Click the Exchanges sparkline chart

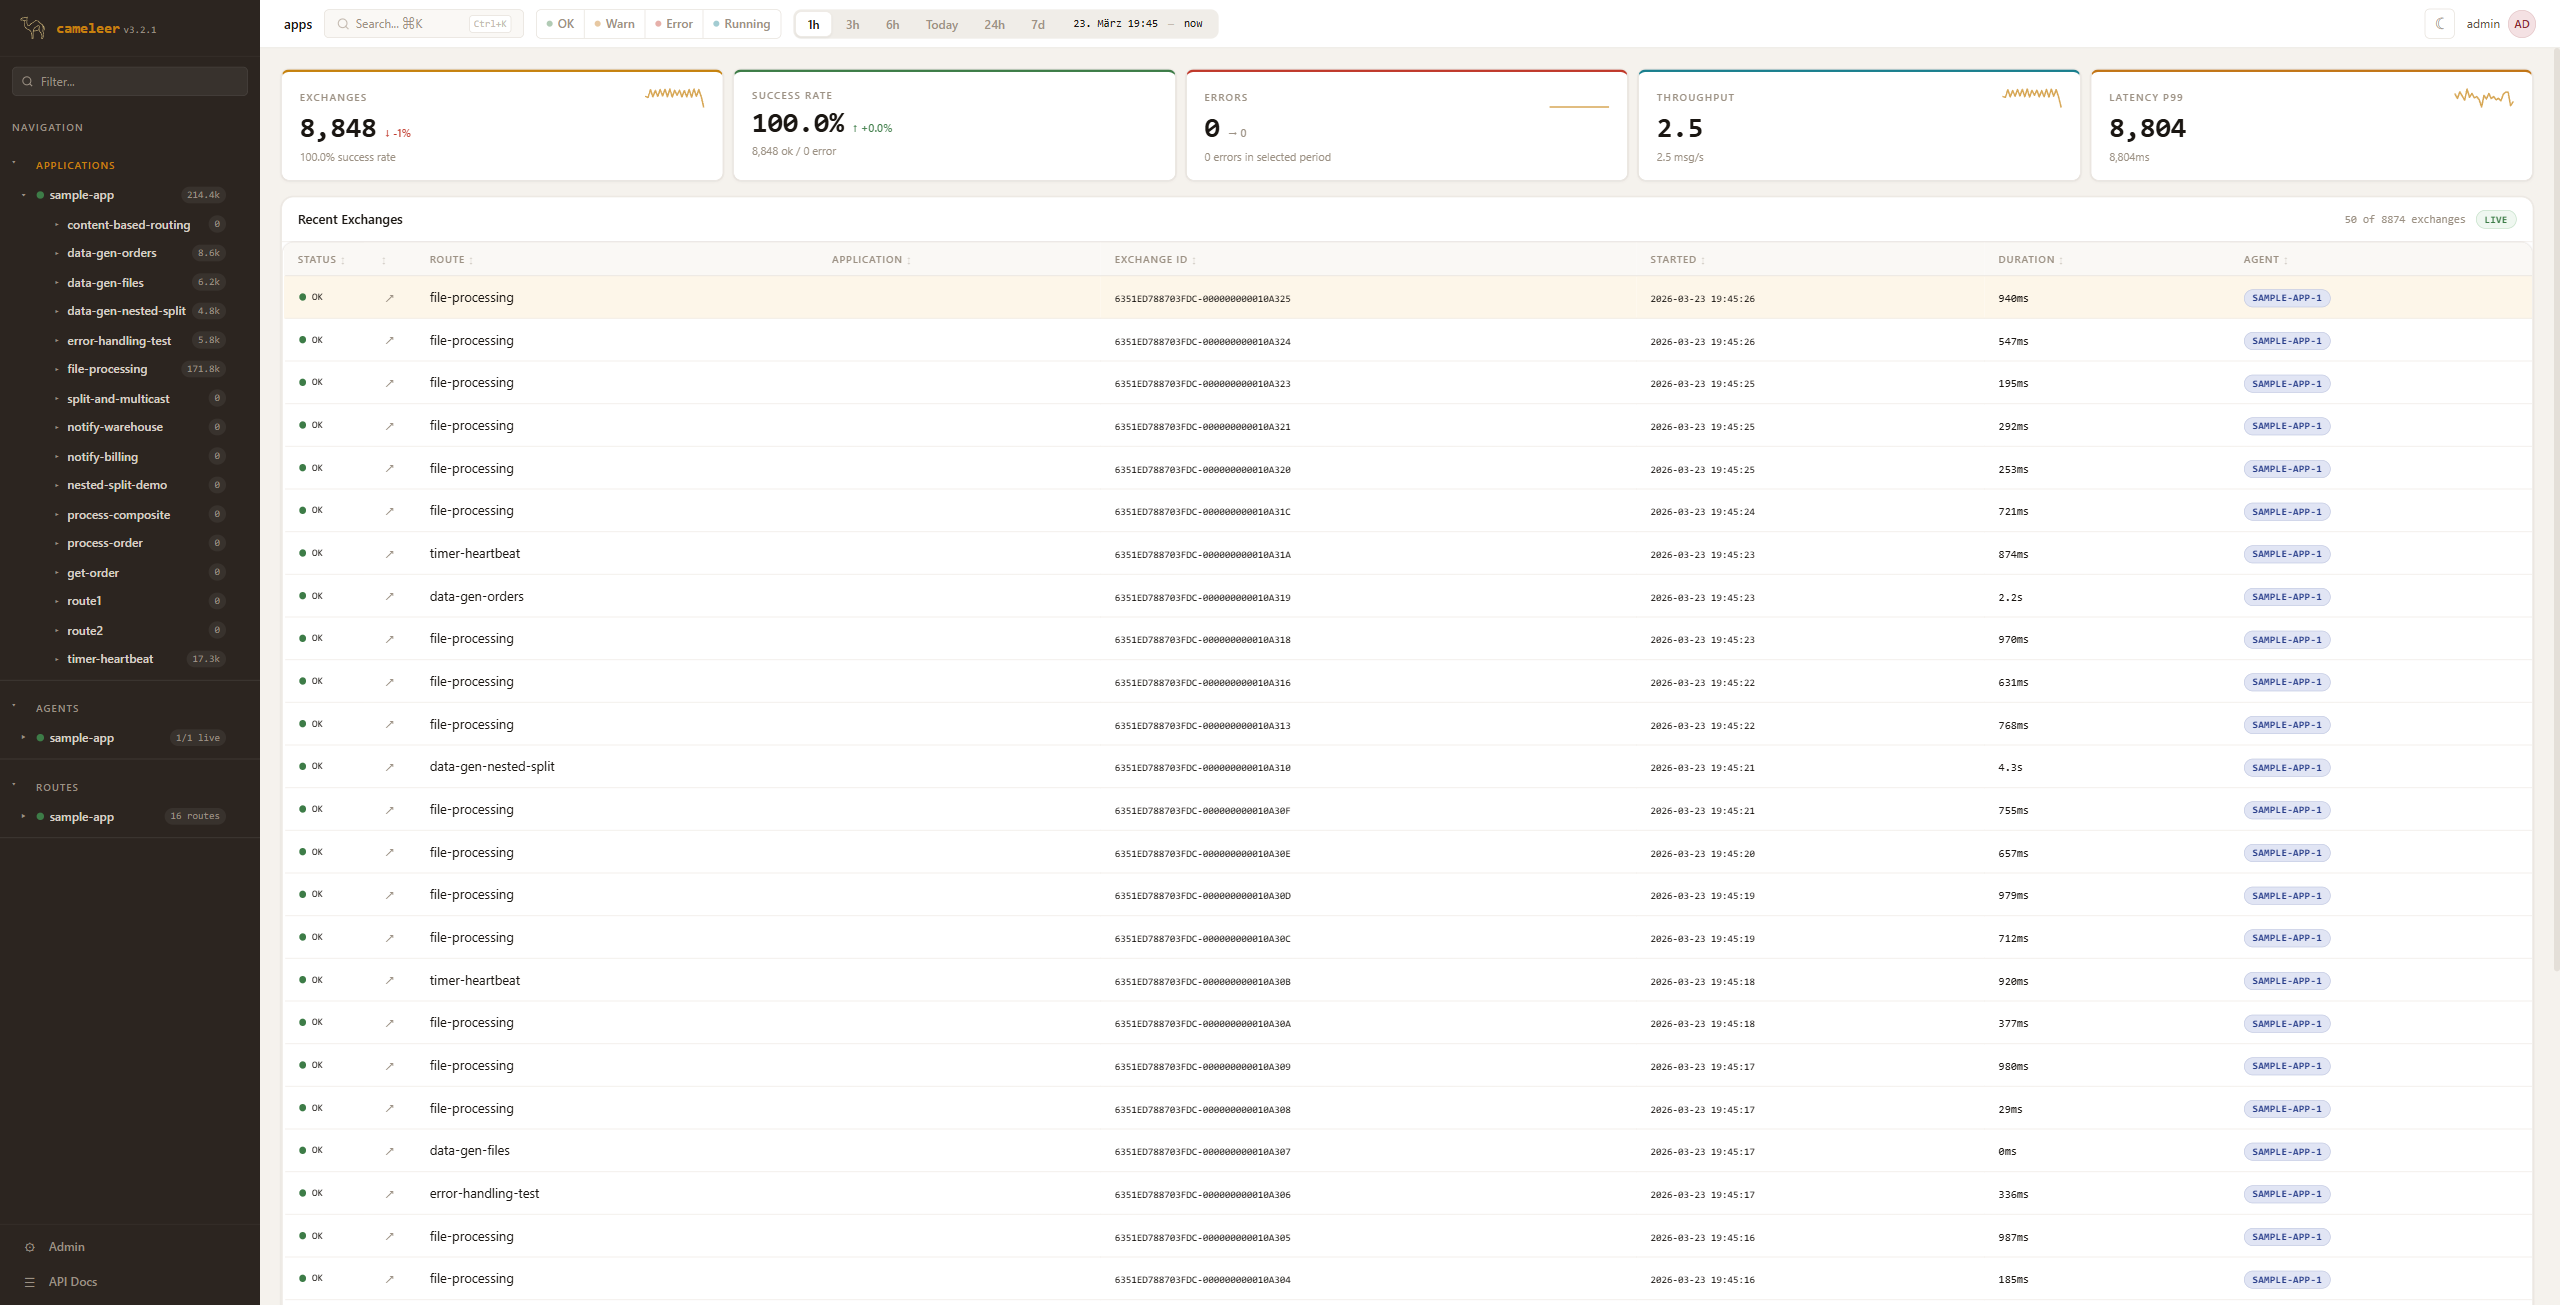click(x=674, y=96)
